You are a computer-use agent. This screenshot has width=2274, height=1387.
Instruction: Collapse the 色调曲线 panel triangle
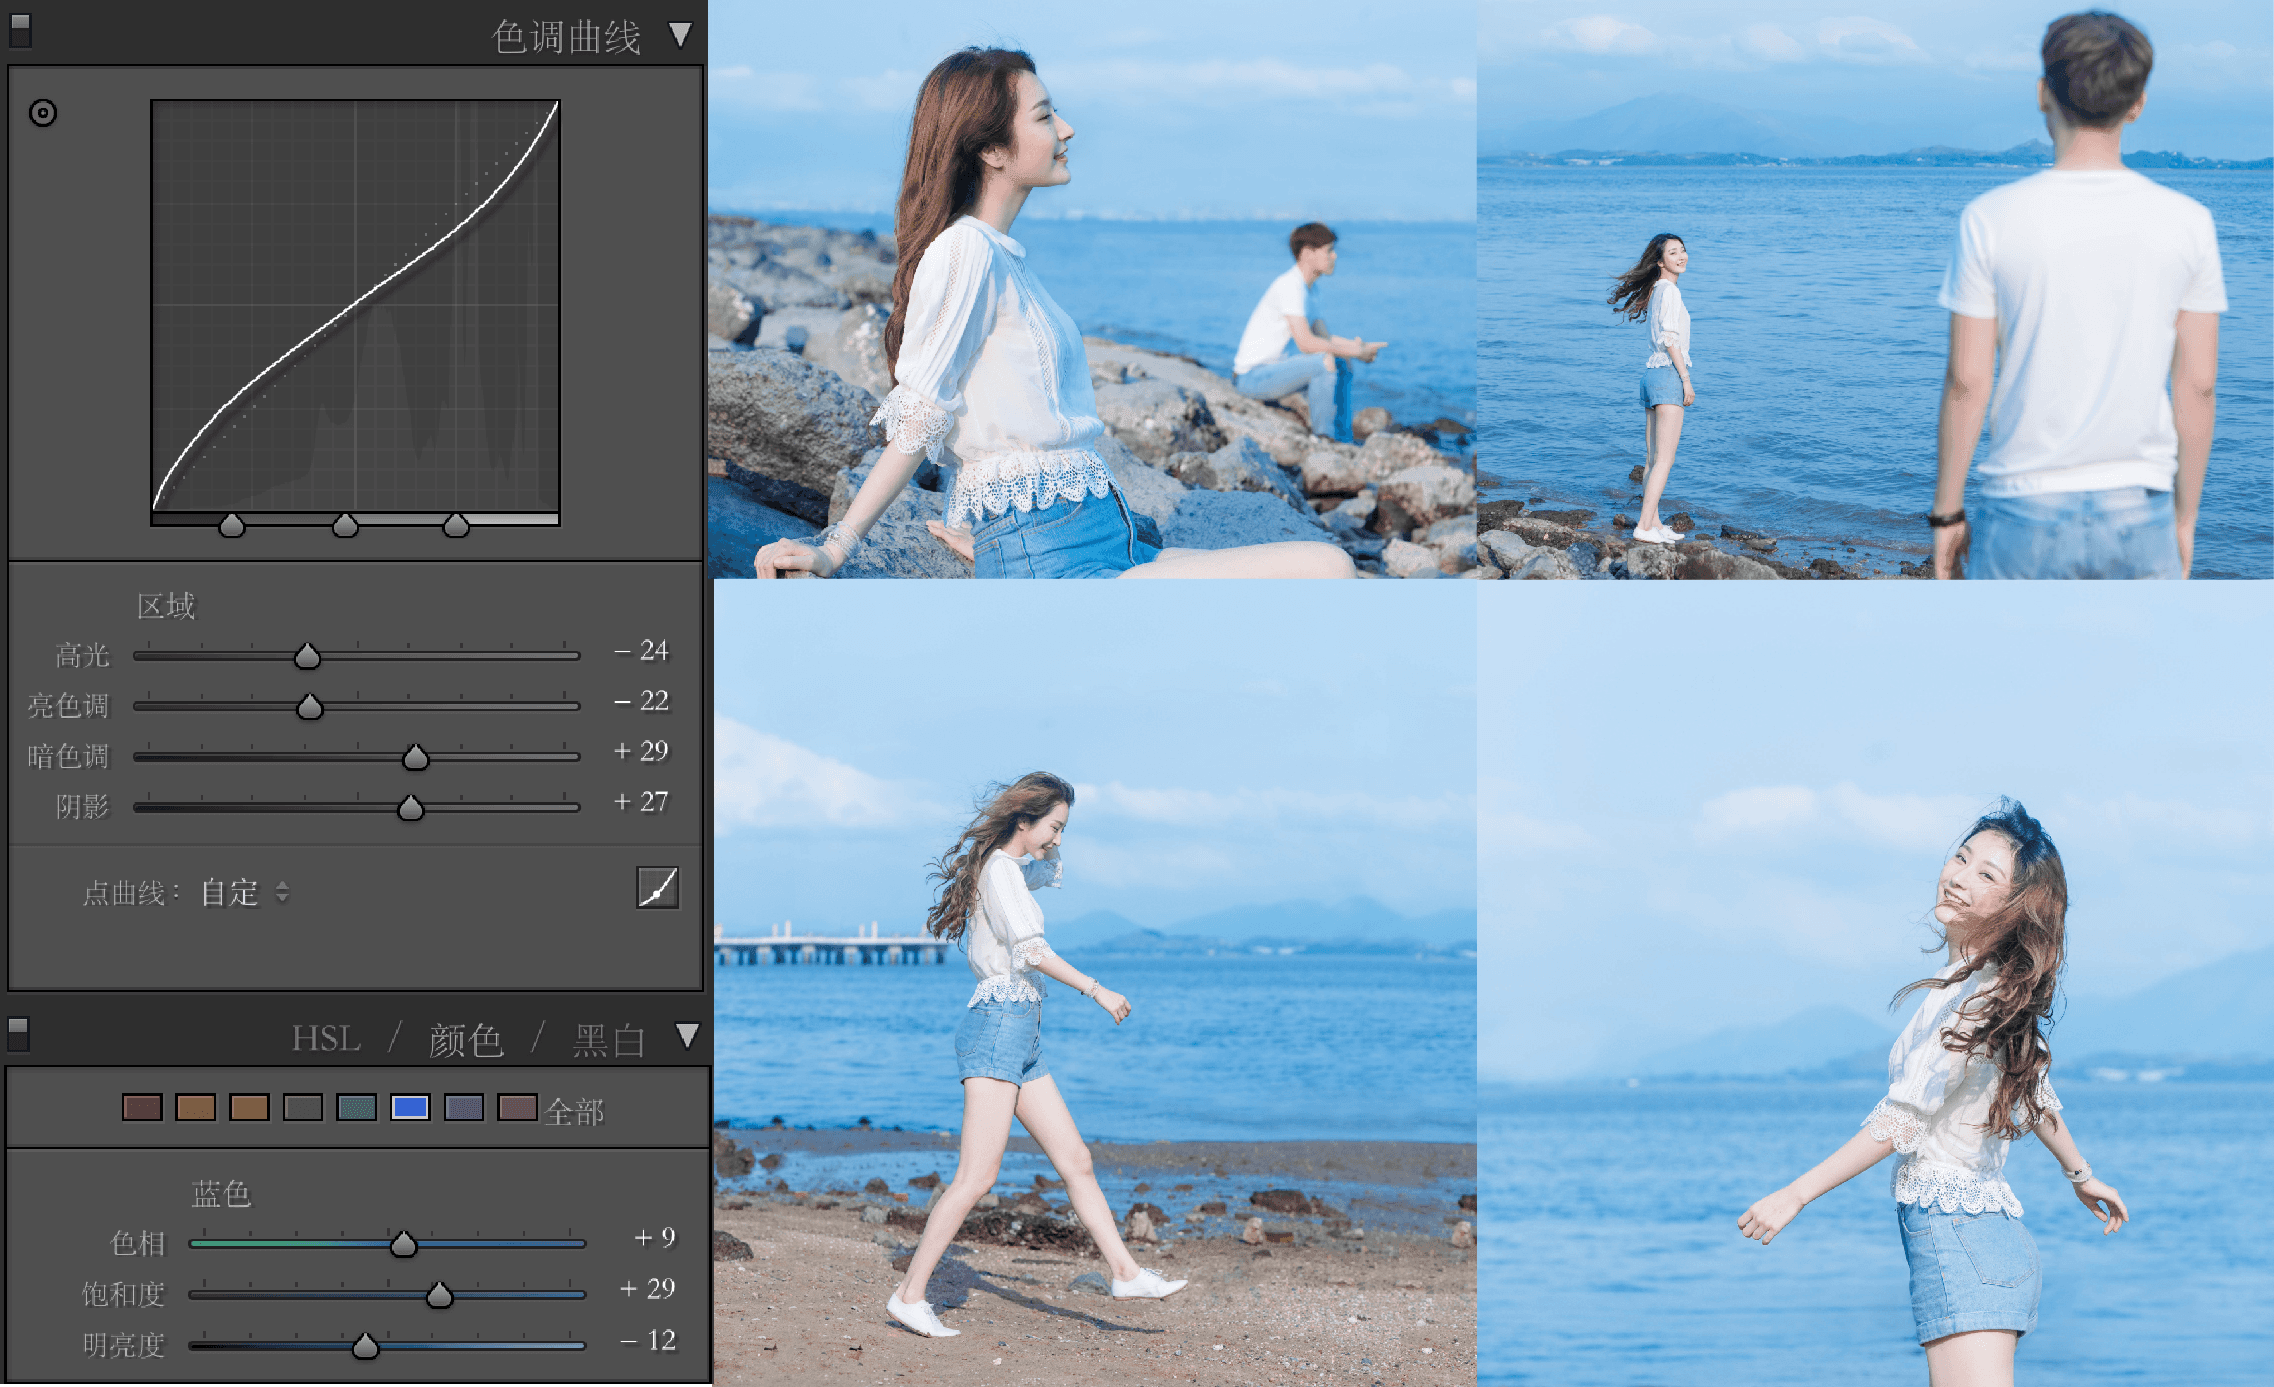681,35
